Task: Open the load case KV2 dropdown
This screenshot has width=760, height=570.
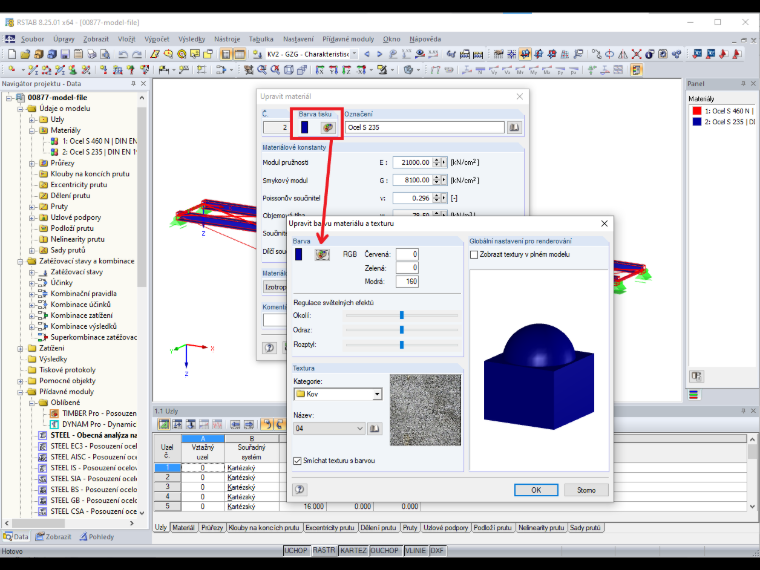Action: pos(354,54)
